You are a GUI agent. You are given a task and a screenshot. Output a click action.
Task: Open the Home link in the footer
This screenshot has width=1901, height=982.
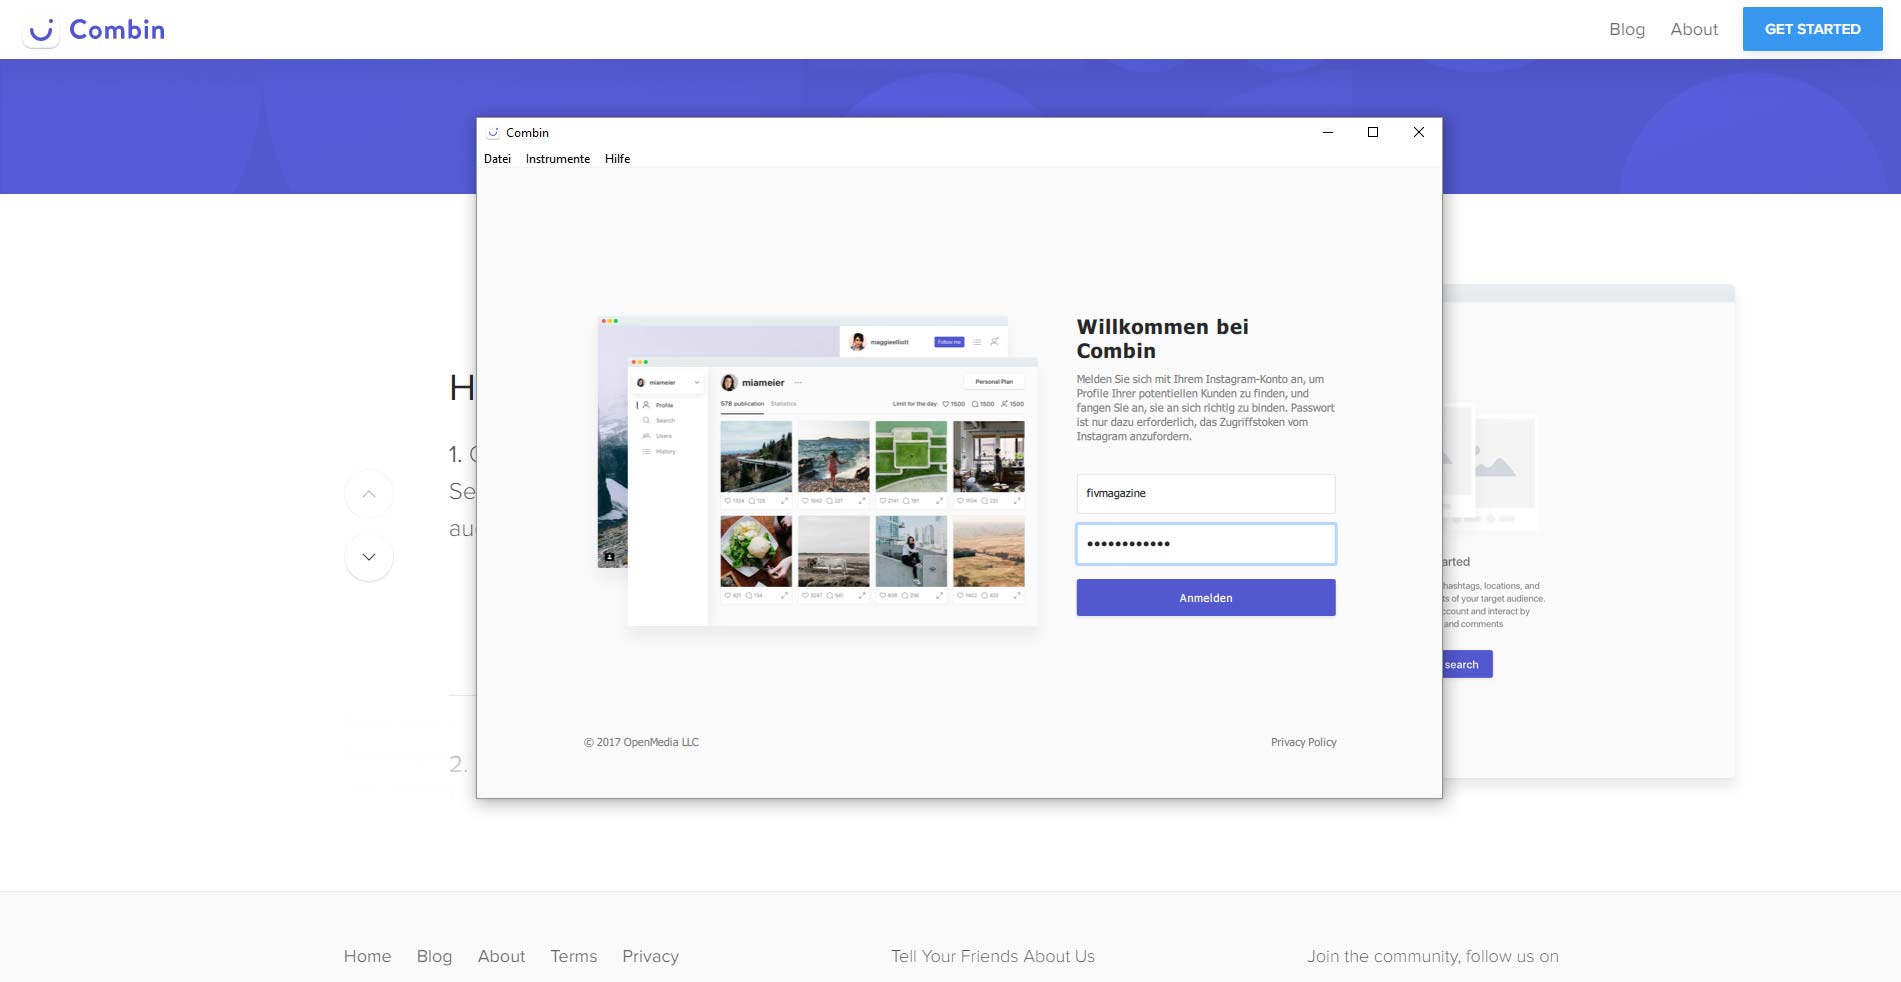(367, 956)
